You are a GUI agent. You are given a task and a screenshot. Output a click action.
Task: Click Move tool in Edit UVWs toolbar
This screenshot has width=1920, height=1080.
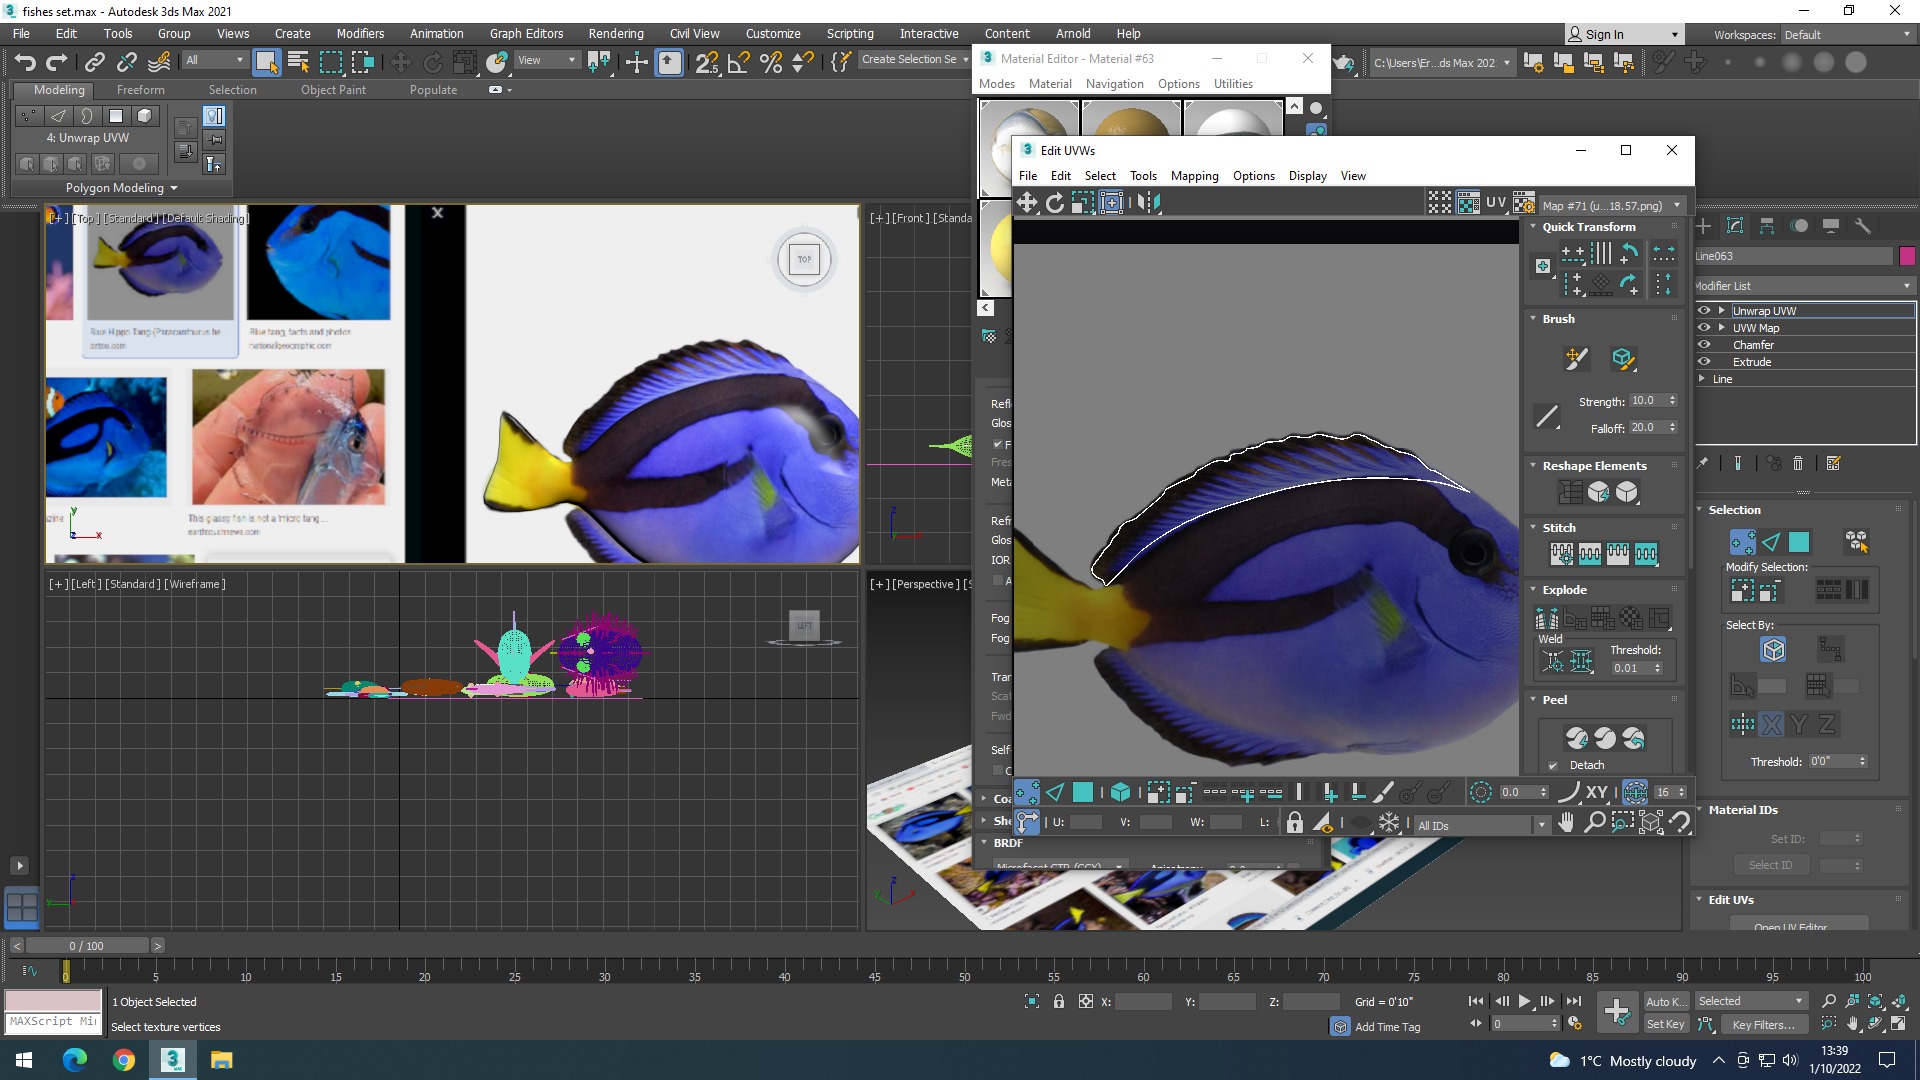pyautogui.click(x=1027, y=203)
